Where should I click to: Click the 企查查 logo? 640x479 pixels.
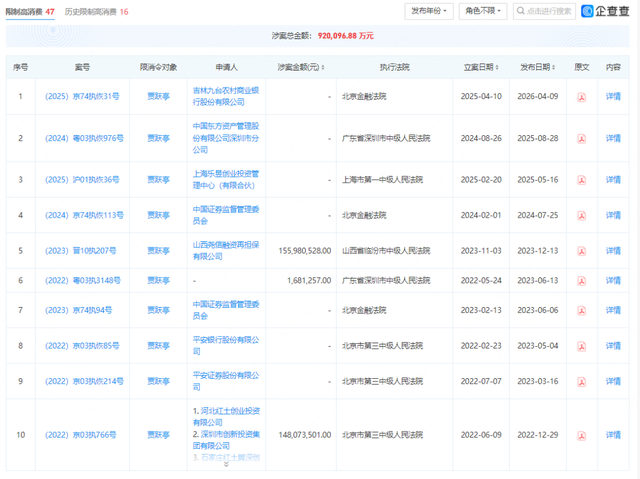pyautogui.click(x=605, y=11)
